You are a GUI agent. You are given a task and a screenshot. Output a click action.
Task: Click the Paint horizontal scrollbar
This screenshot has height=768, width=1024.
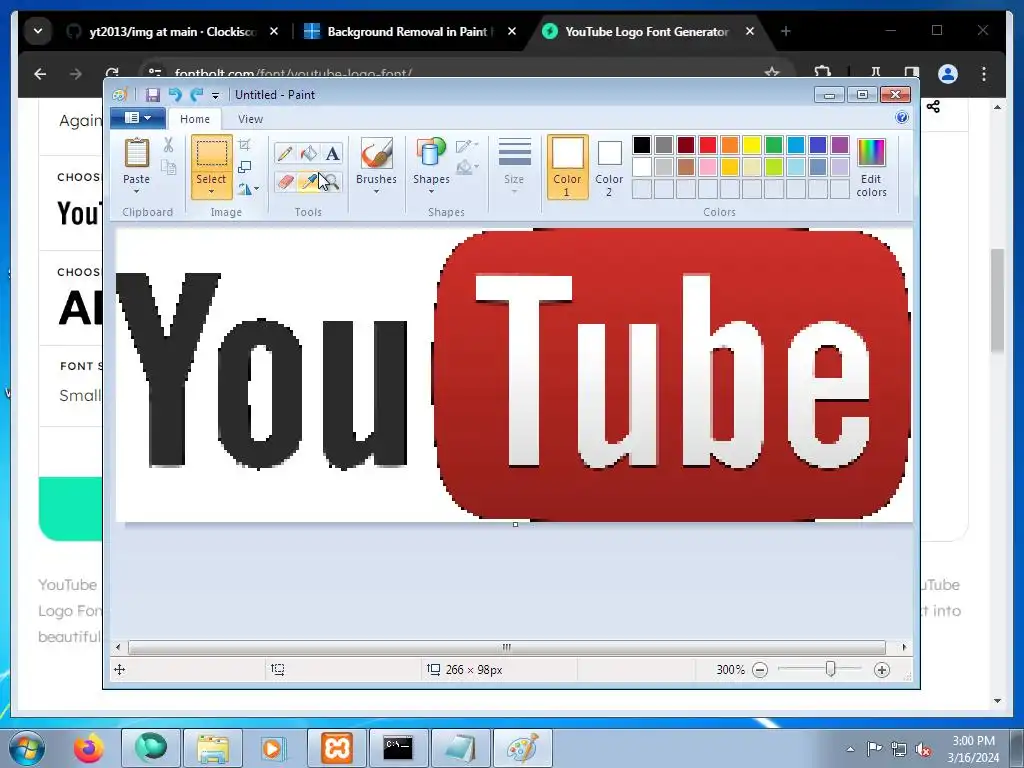[x=507, y=648]
